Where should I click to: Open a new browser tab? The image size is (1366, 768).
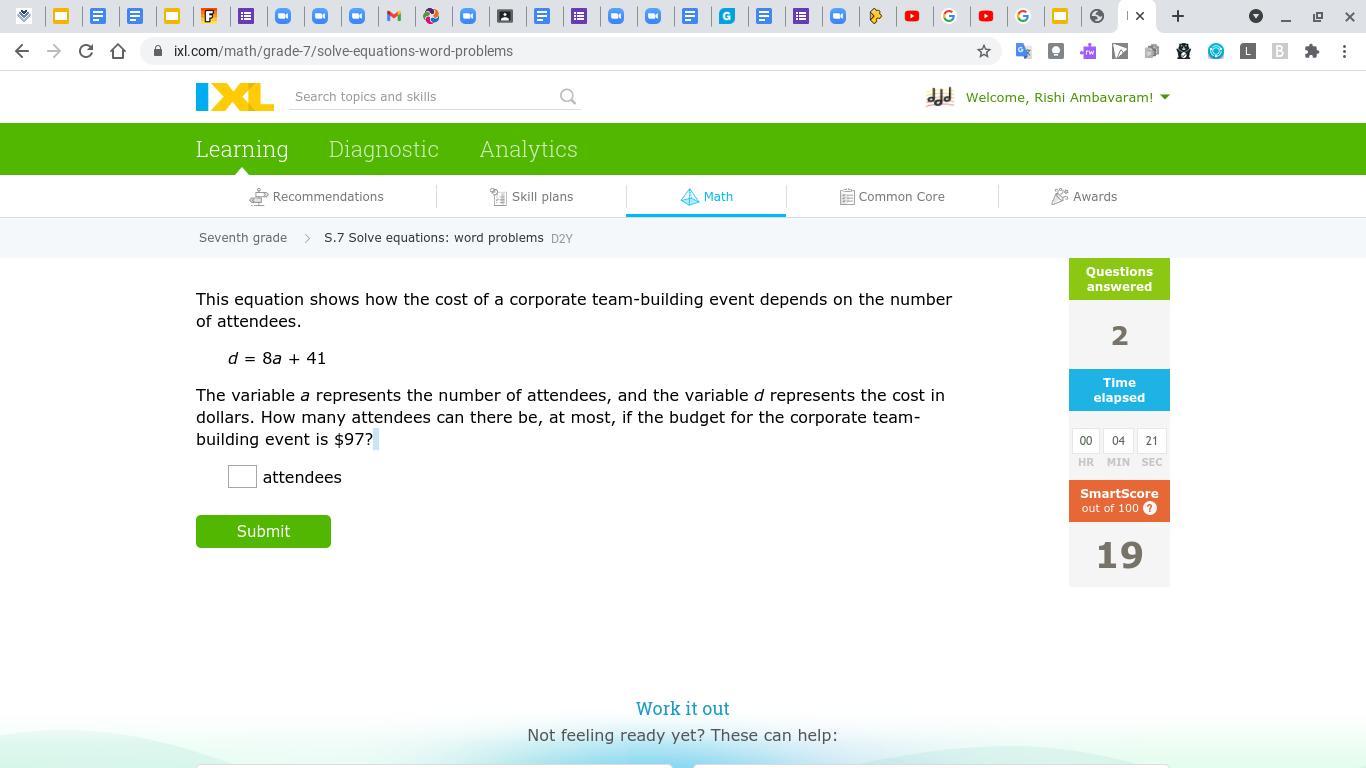point(1178,16)
